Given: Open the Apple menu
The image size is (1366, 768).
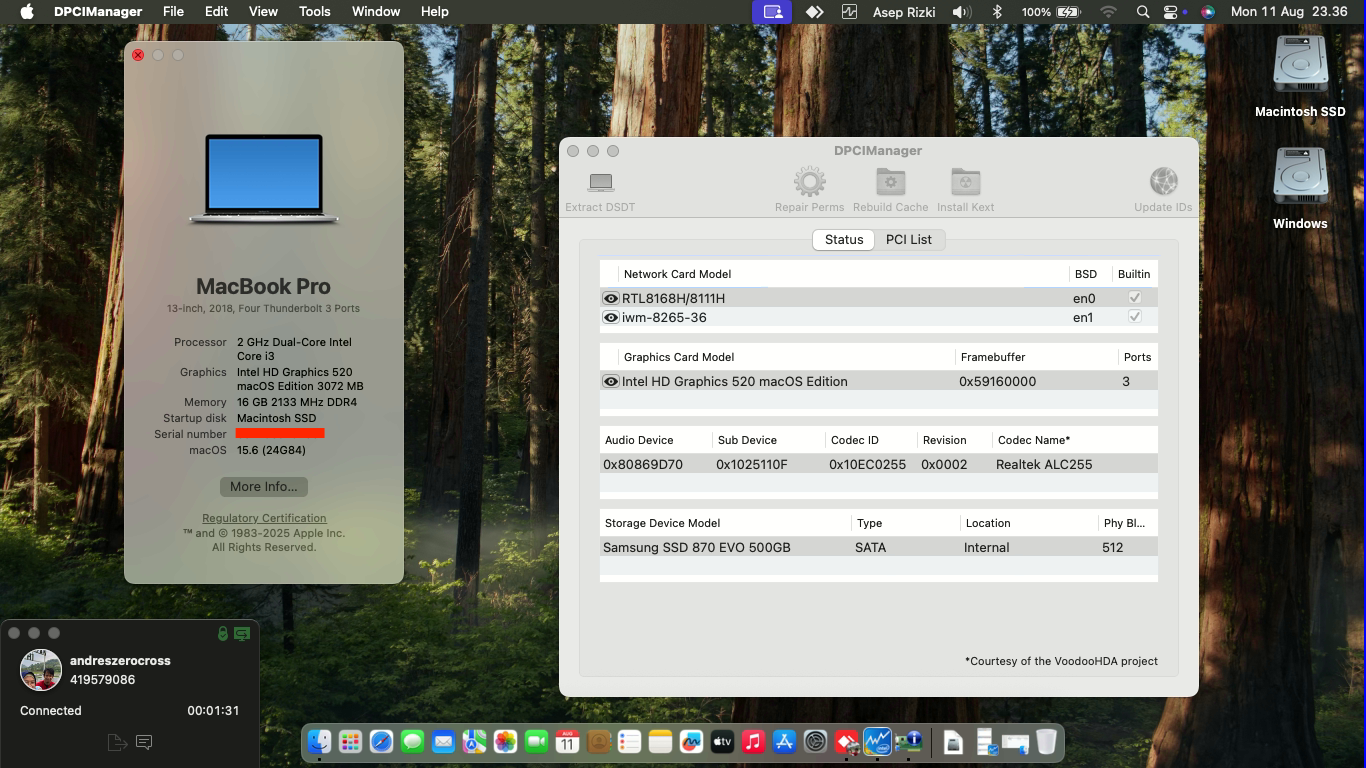Looking at the screenshot, I should pyautogui.click(x=27, y=12).
